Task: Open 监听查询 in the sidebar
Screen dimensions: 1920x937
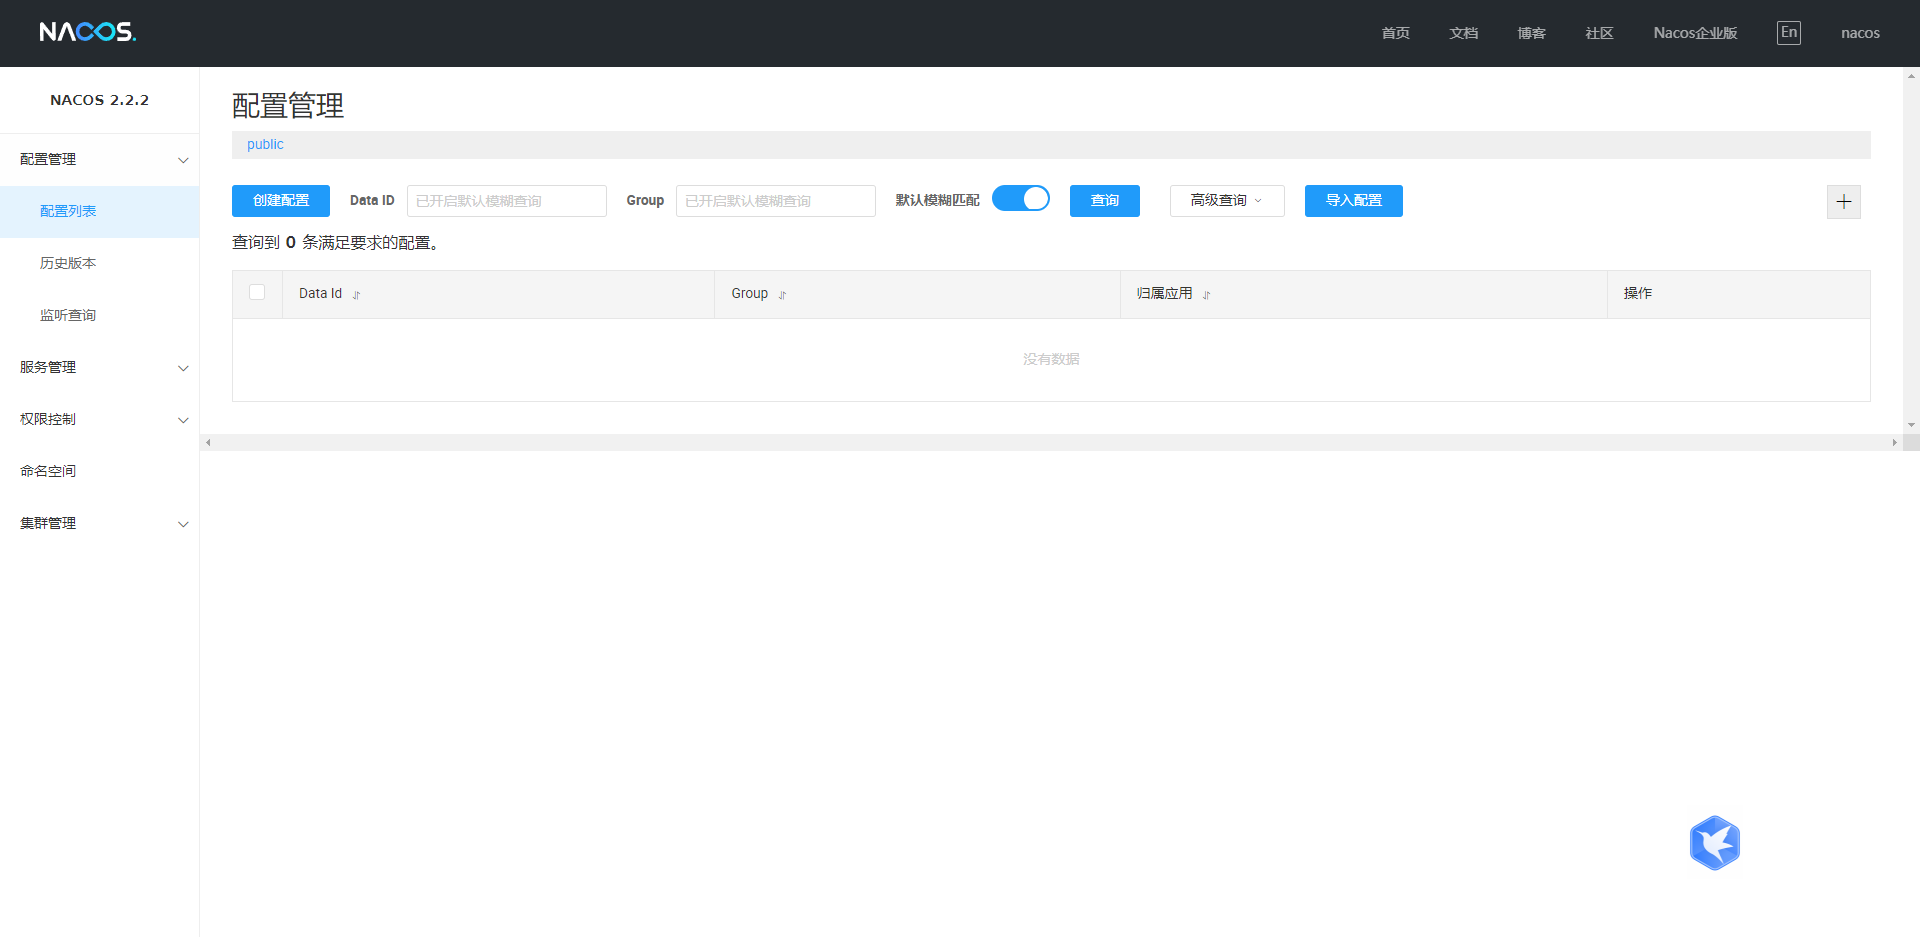Action: [x=68, y=316]
